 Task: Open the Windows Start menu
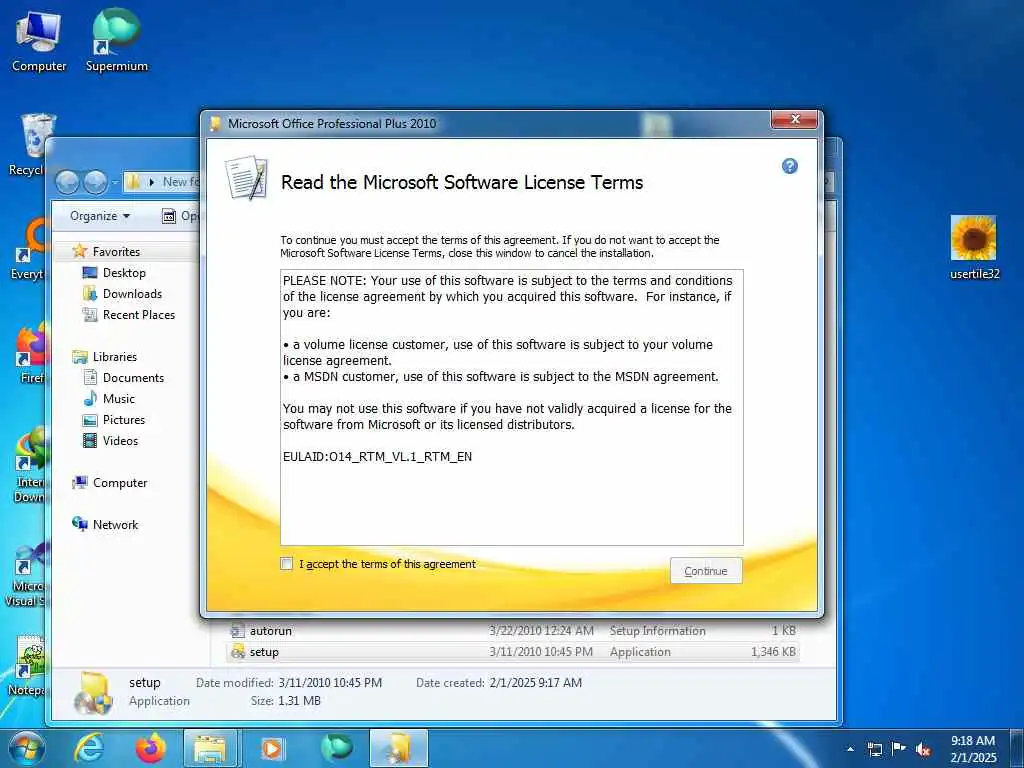tap(26, 748)
